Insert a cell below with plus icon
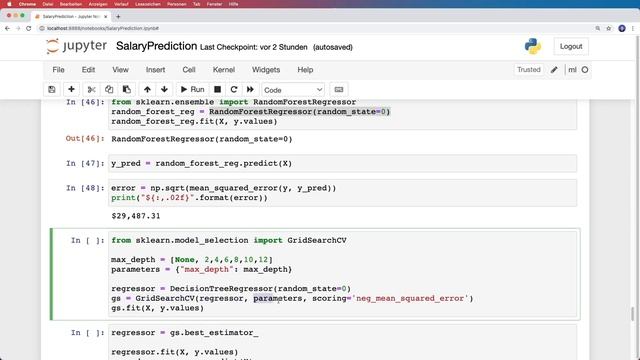The image size is (640, 360). click(71, 89)
